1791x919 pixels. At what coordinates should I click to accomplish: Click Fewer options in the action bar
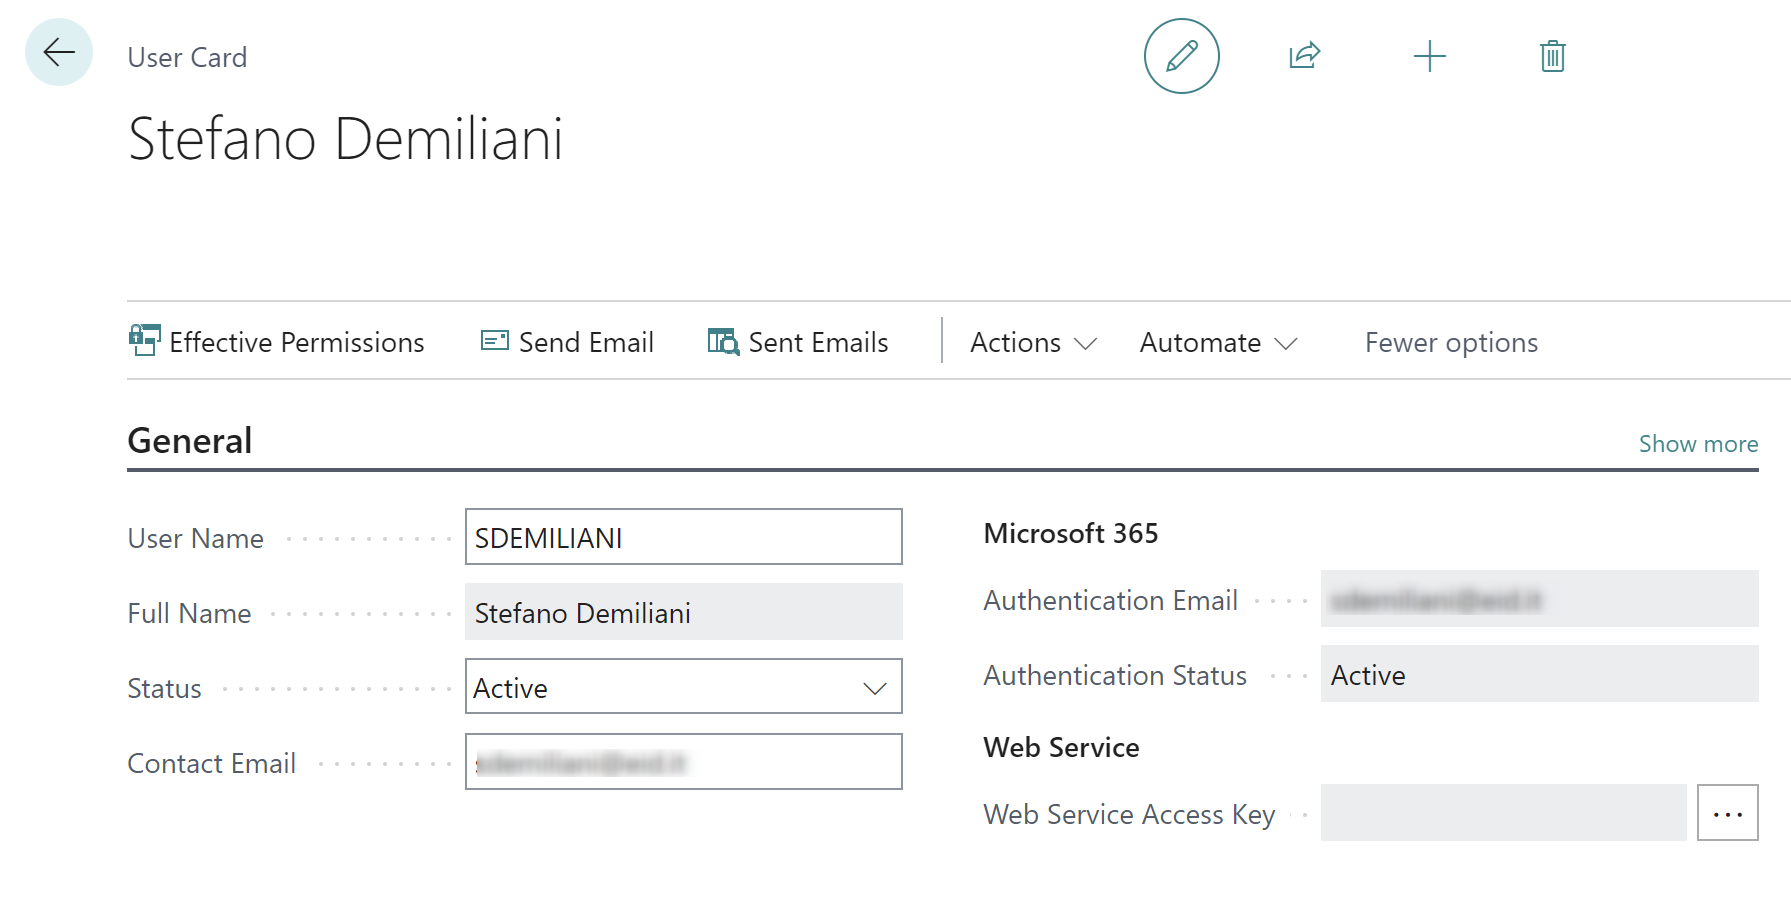point(1450,343)
